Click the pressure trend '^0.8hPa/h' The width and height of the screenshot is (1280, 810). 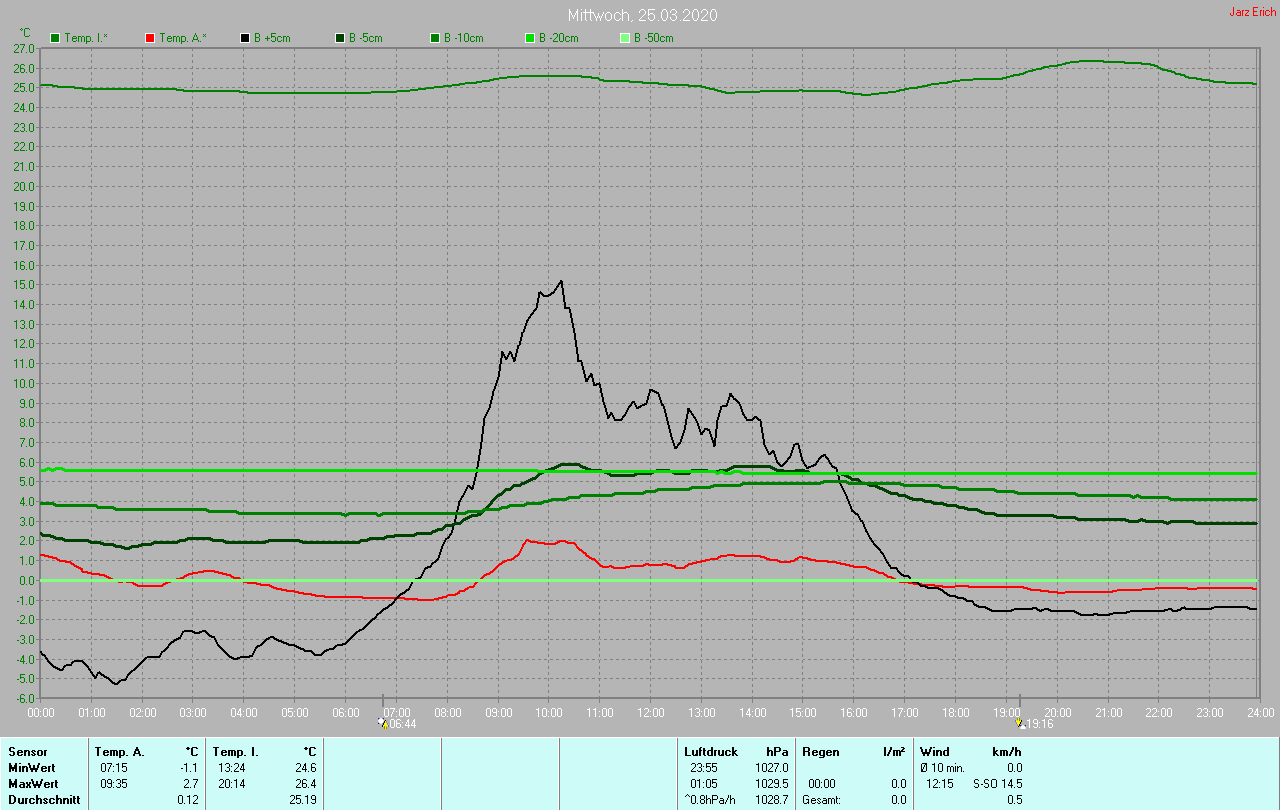pos(710,799)
